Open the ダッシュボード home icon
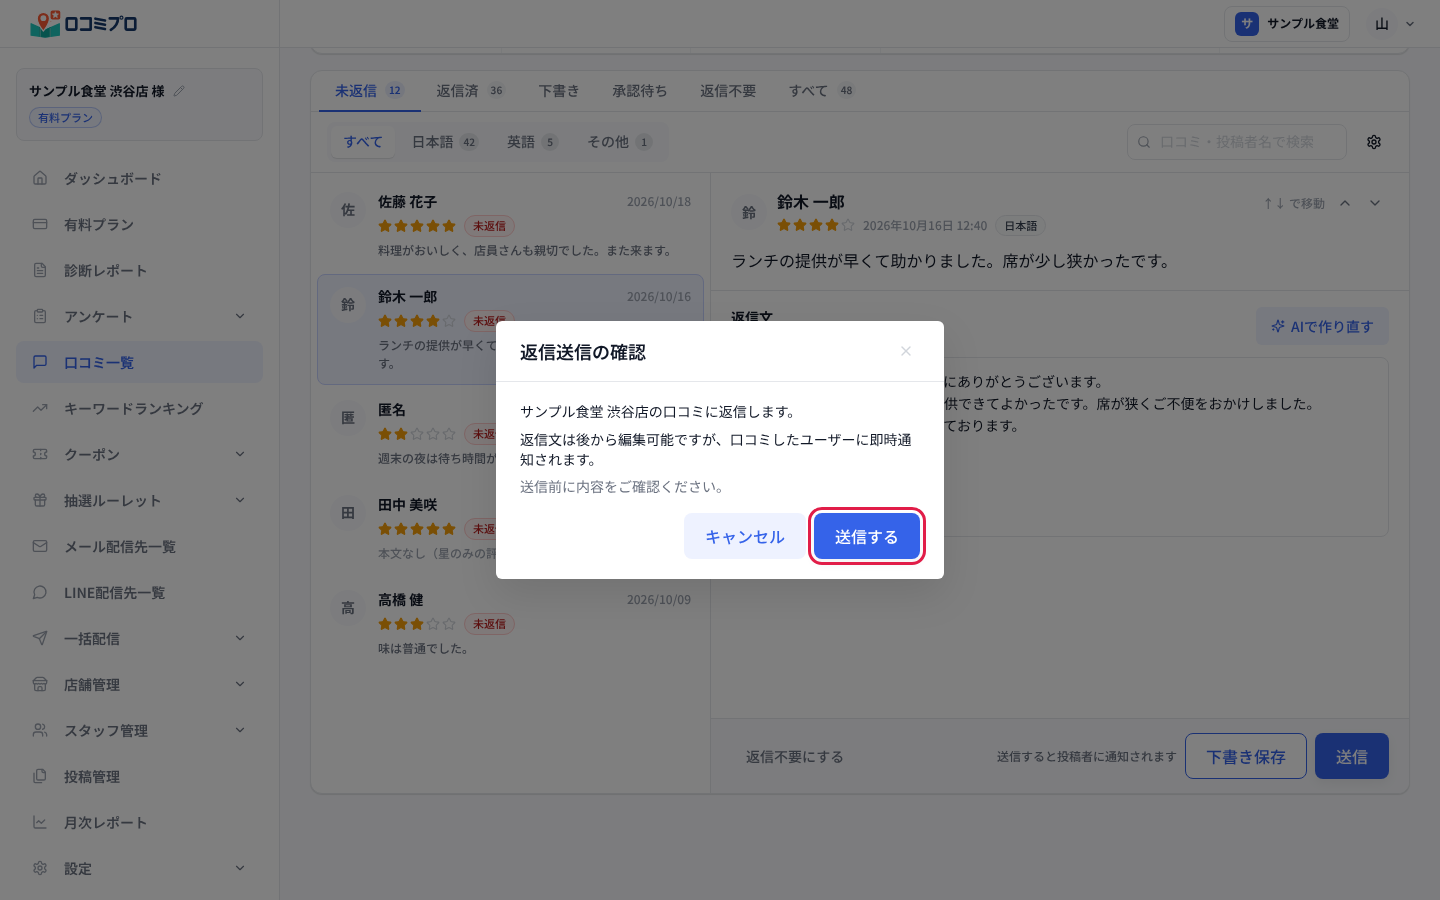 (40, 178)
